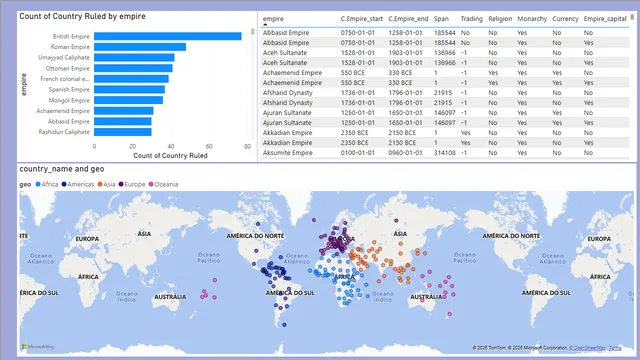Image resolution: width=640 pixels, height=360 pixels.
Task: Select the French colonial empire bar
Action: pyautogui.click(x=131, y=79)
